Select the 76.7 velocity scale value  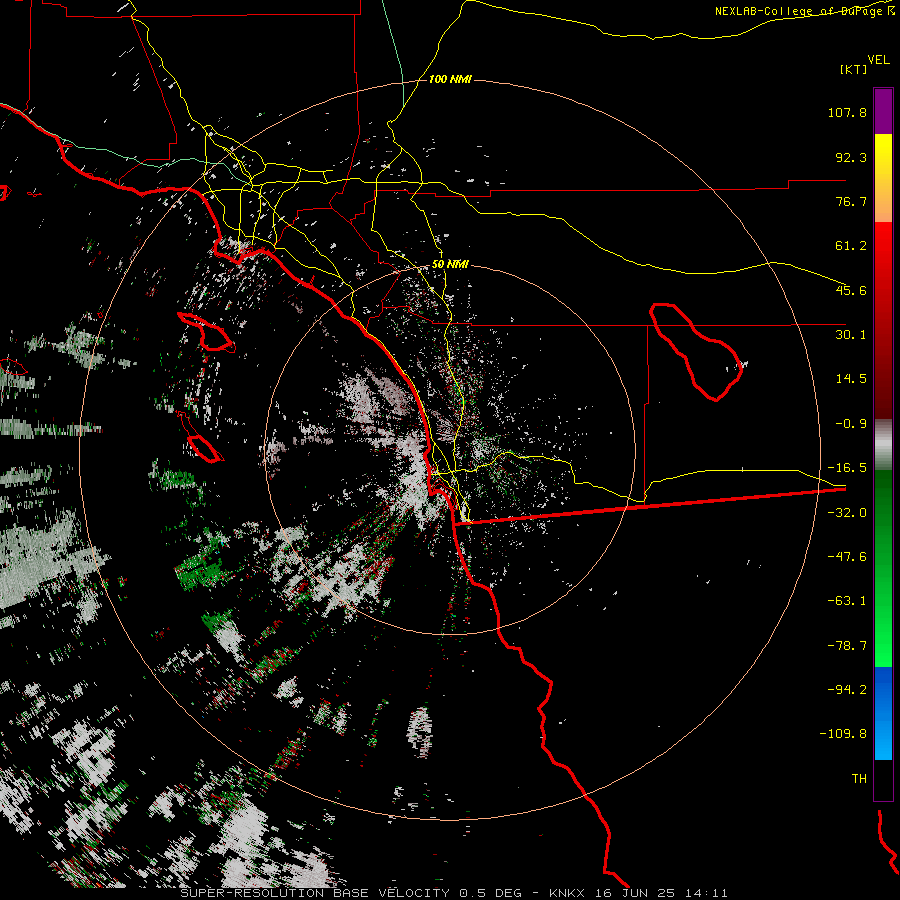(x=851, y=201)
